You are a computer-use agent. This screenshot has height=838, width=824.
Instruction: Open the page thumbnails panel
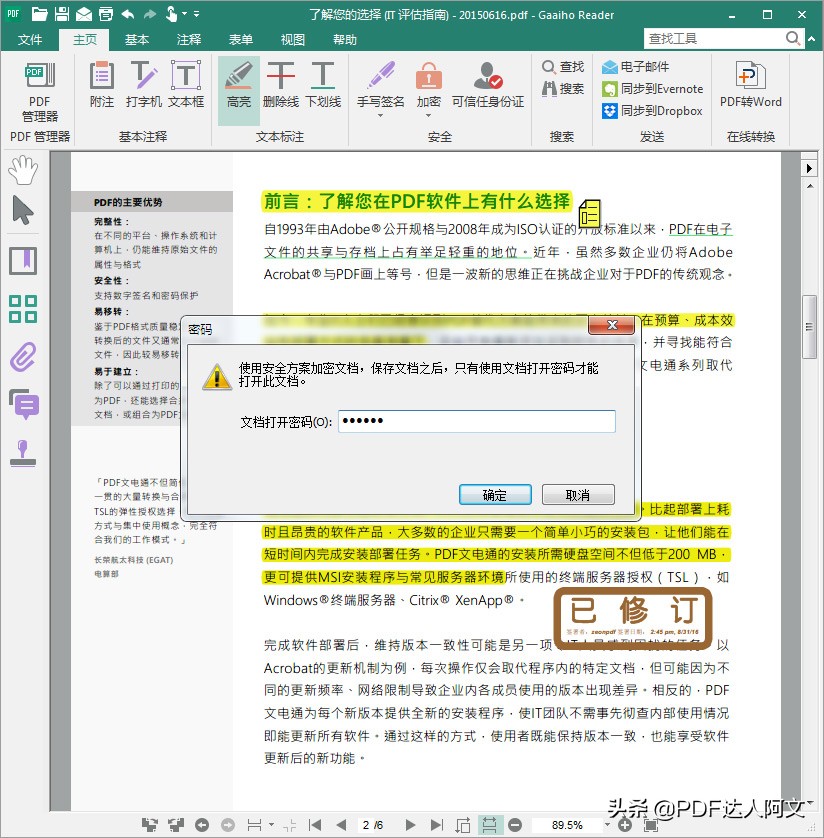tap(23, 309)
